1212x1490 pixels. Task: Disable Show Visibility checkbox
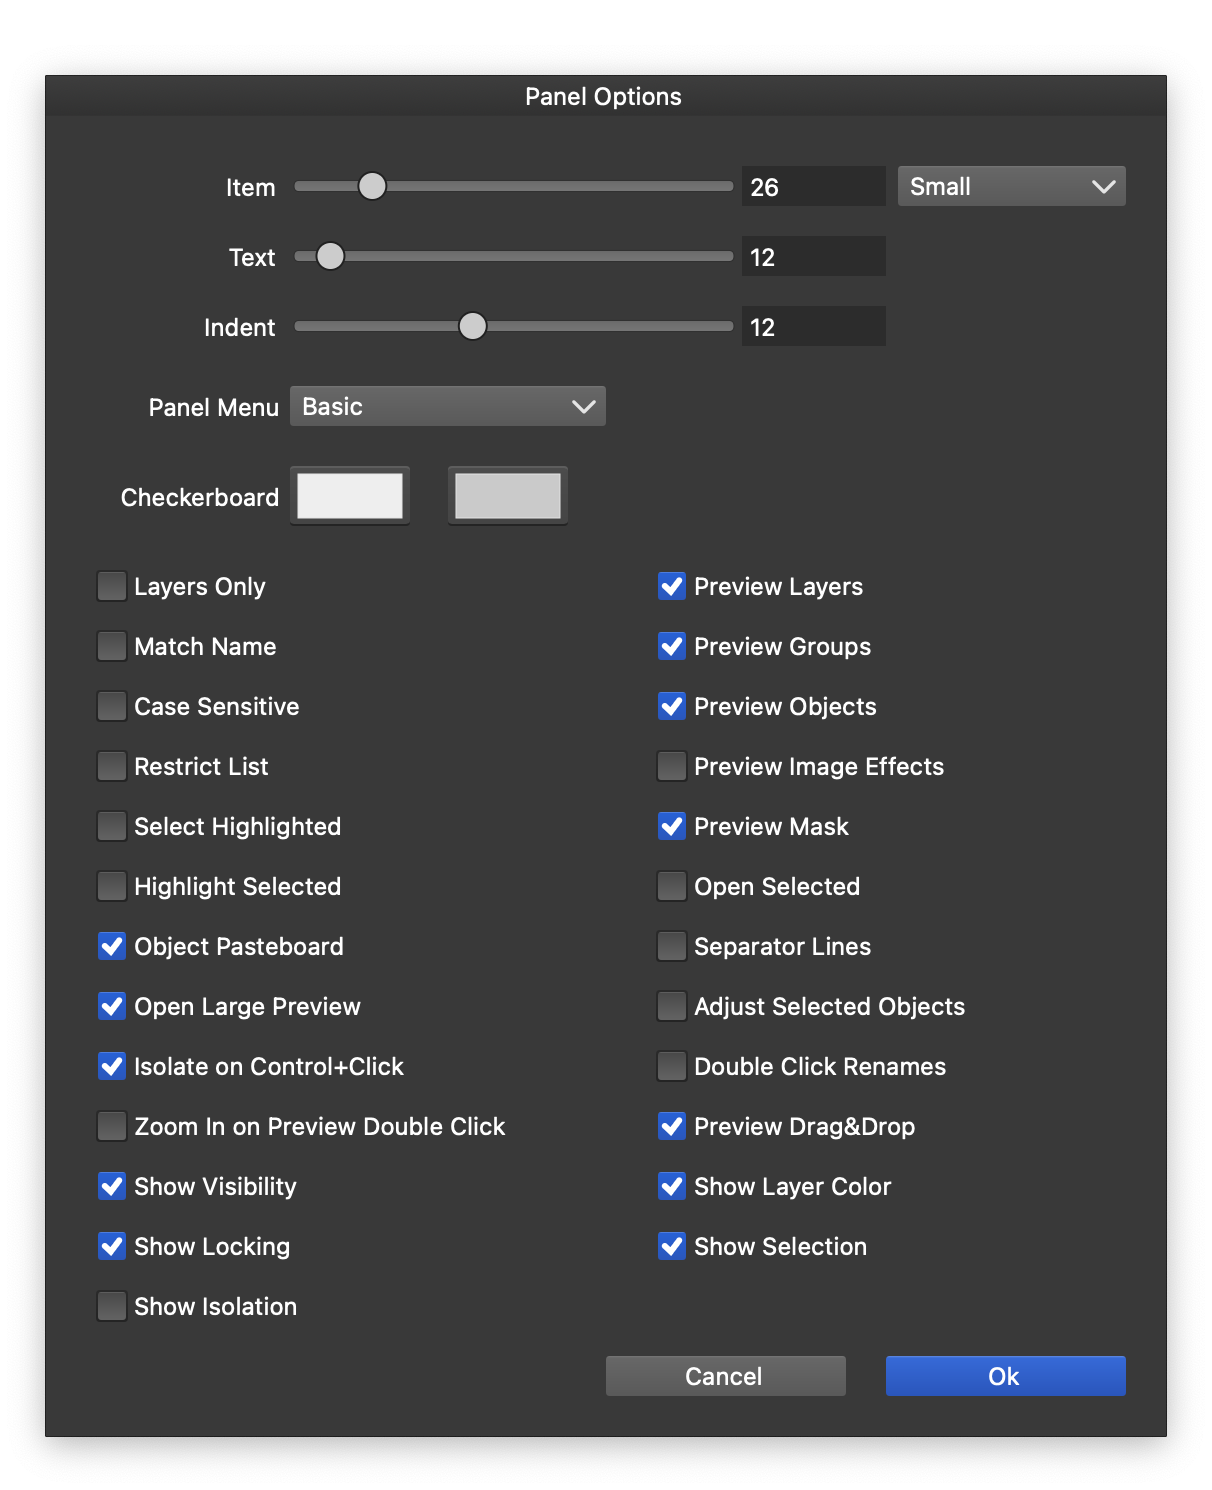click(x=112, y=1186)
